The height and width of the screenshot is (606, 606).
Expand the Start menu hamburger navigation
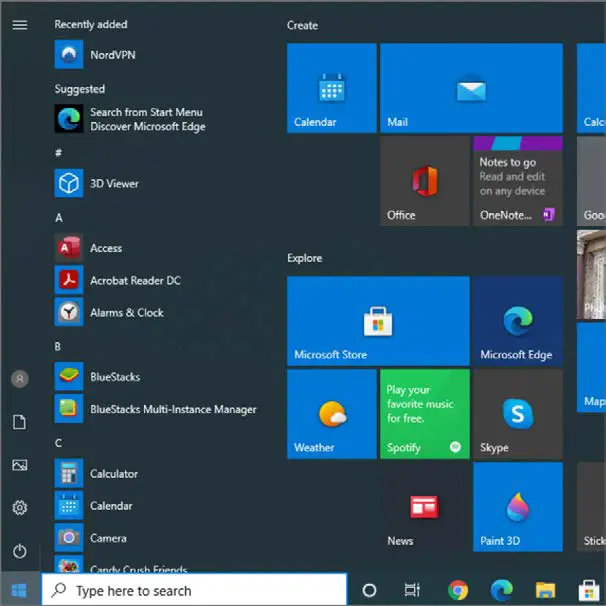pos(20,25)
